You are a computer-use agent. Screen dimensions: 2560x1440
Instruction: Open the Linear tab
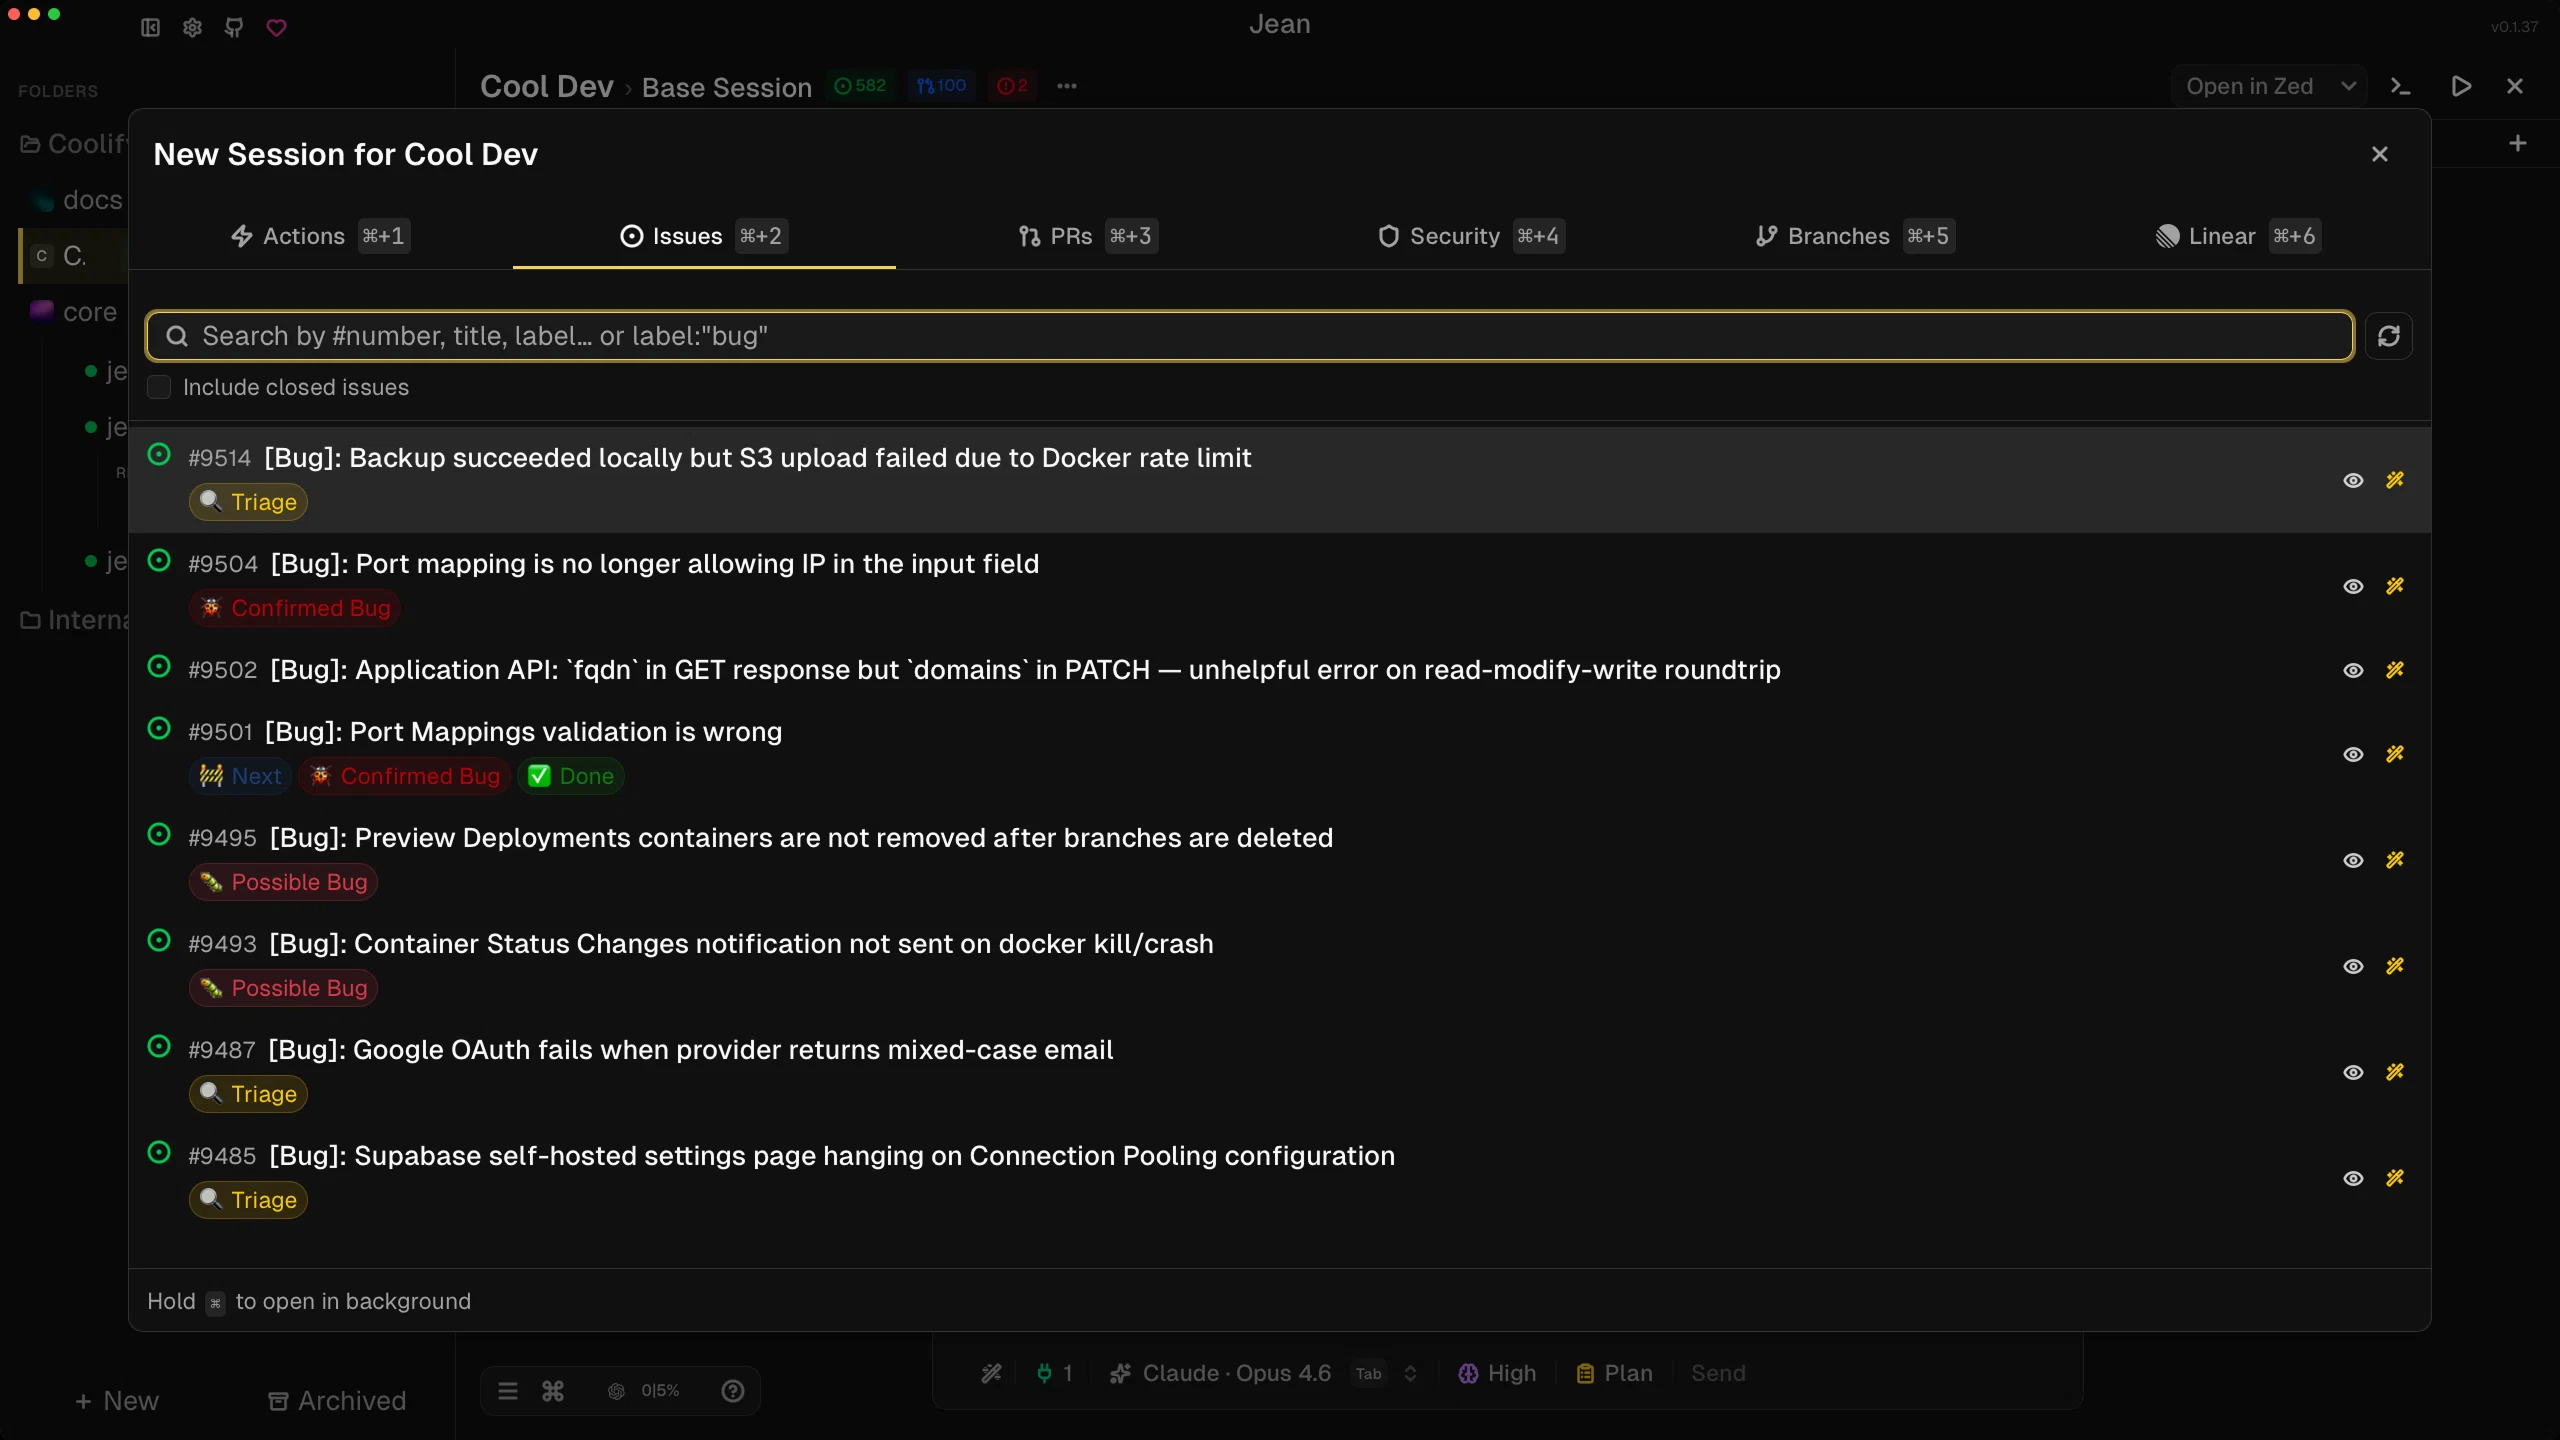pos(2222,236)
